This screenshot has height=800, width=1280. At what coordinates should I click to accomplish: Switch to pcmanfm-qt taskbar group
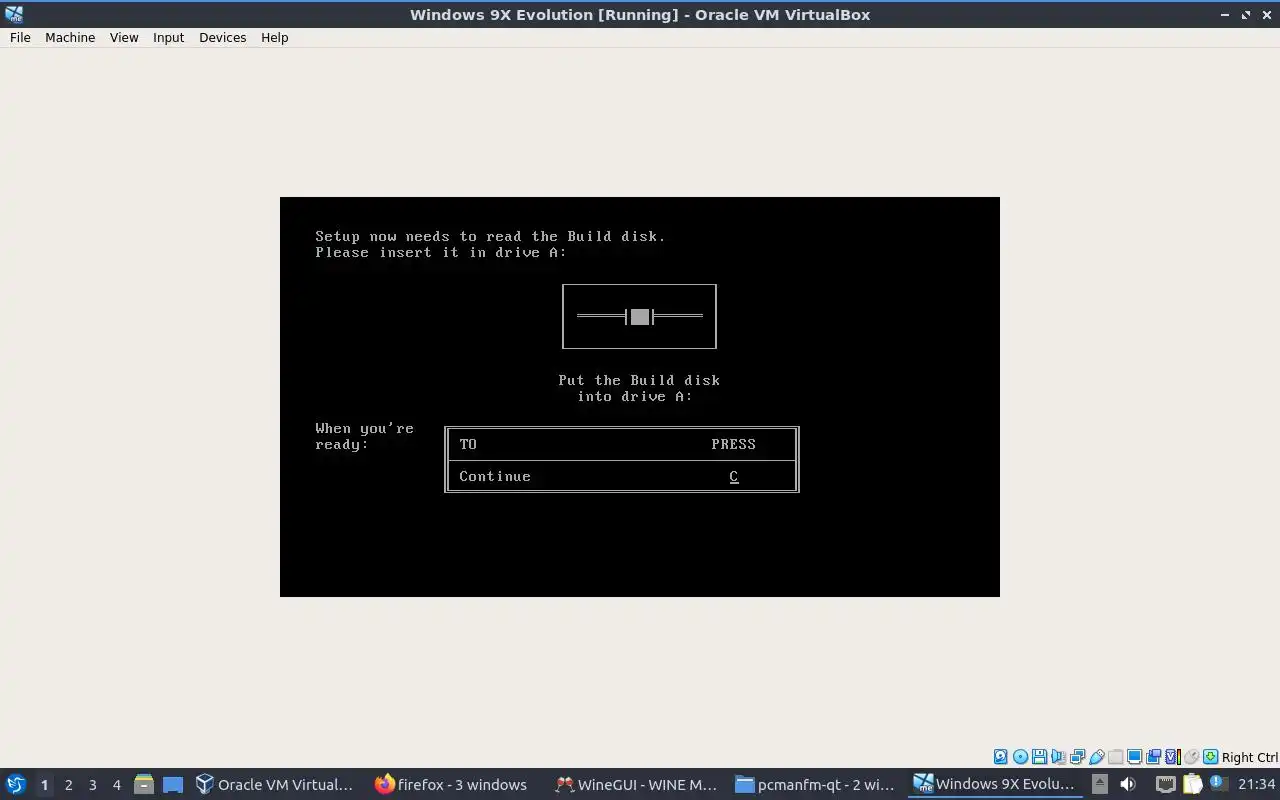pyautogui.click(x=815, y=784)
